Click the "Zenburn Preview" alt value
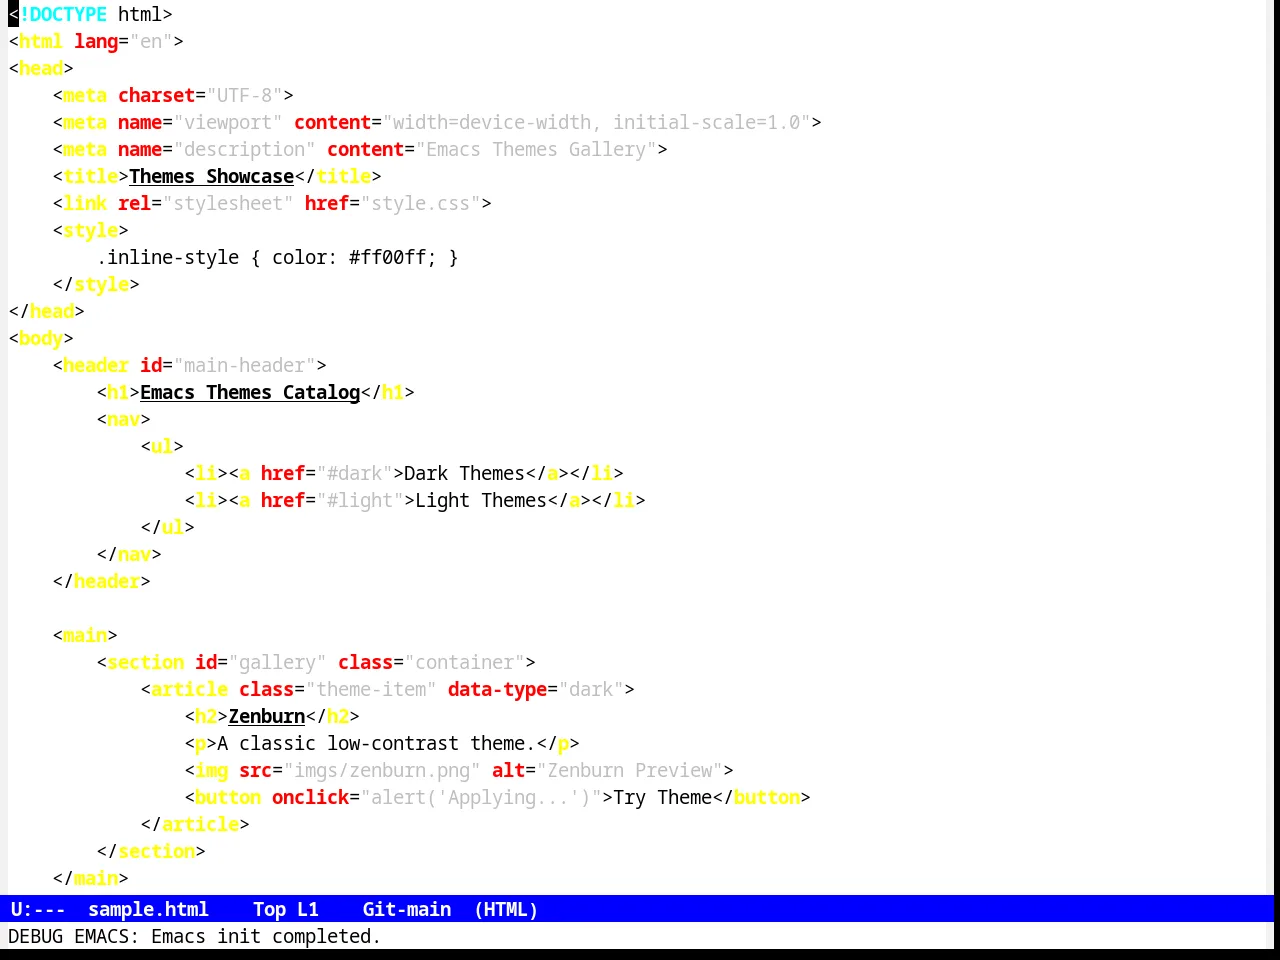 click(x=630, y=770)
